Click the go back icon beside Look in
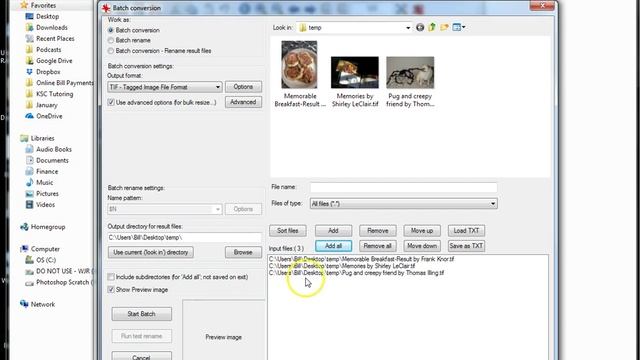 (420, 27)
